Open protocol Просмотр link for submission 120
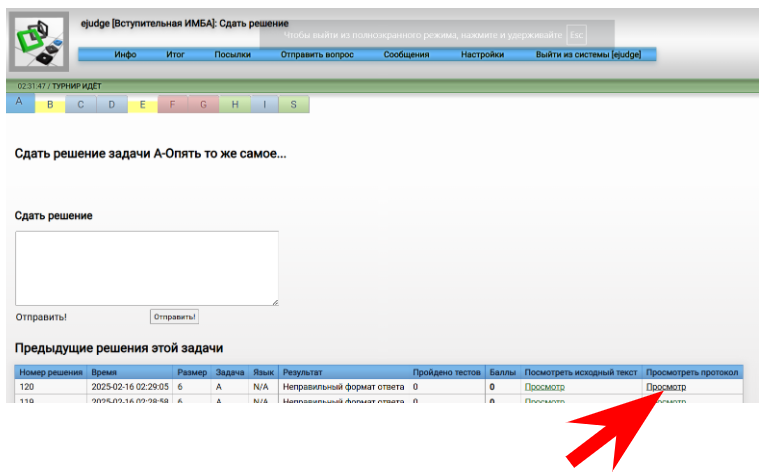The image size is (771, 475). (x=666, y=386)
